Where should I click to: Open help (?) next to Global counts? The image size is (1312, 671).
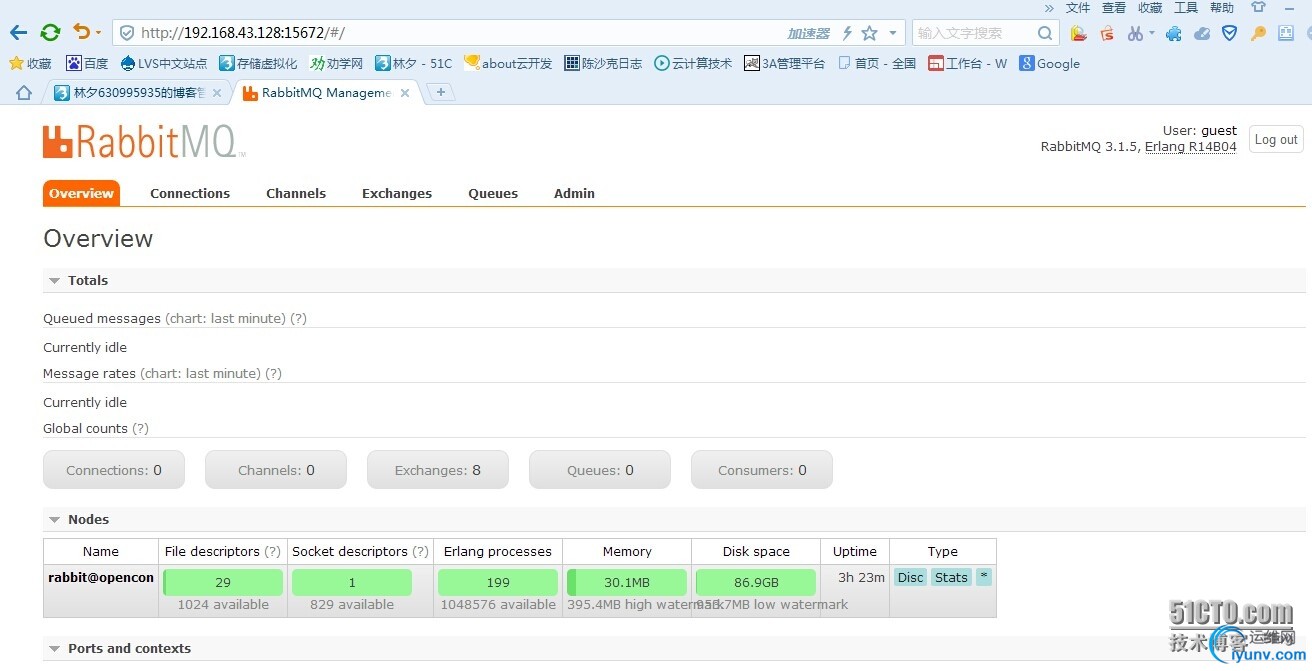pos(140,429)
